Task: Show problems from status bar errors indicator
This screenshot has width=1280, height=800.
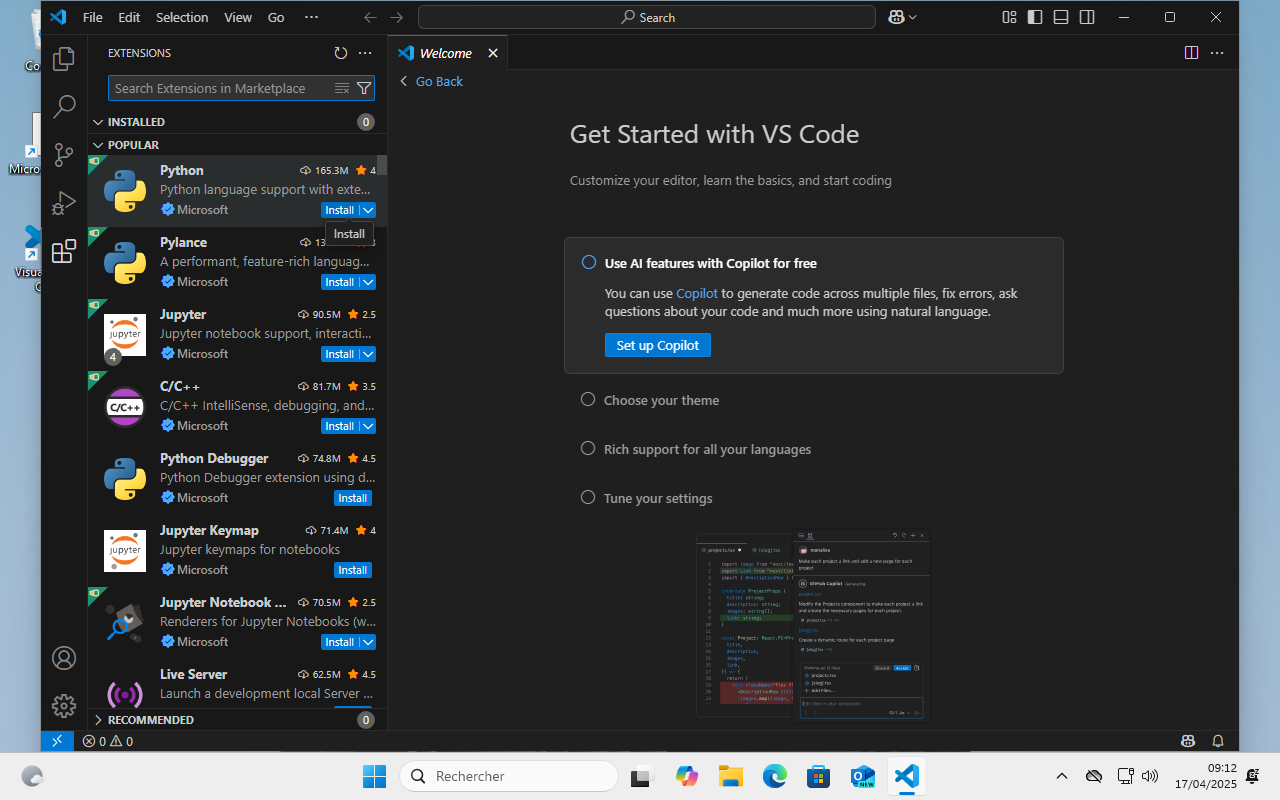Action: pyautogui.click(x=108, y=741)
